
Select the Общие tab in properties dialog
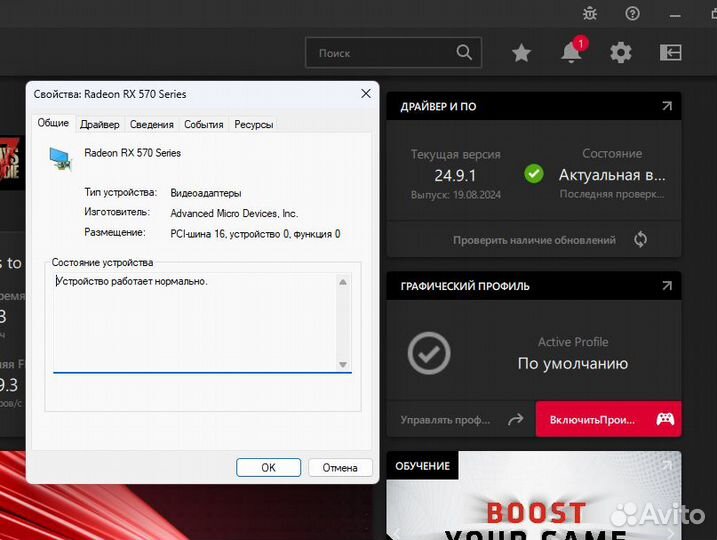click(x=53, y=123)
